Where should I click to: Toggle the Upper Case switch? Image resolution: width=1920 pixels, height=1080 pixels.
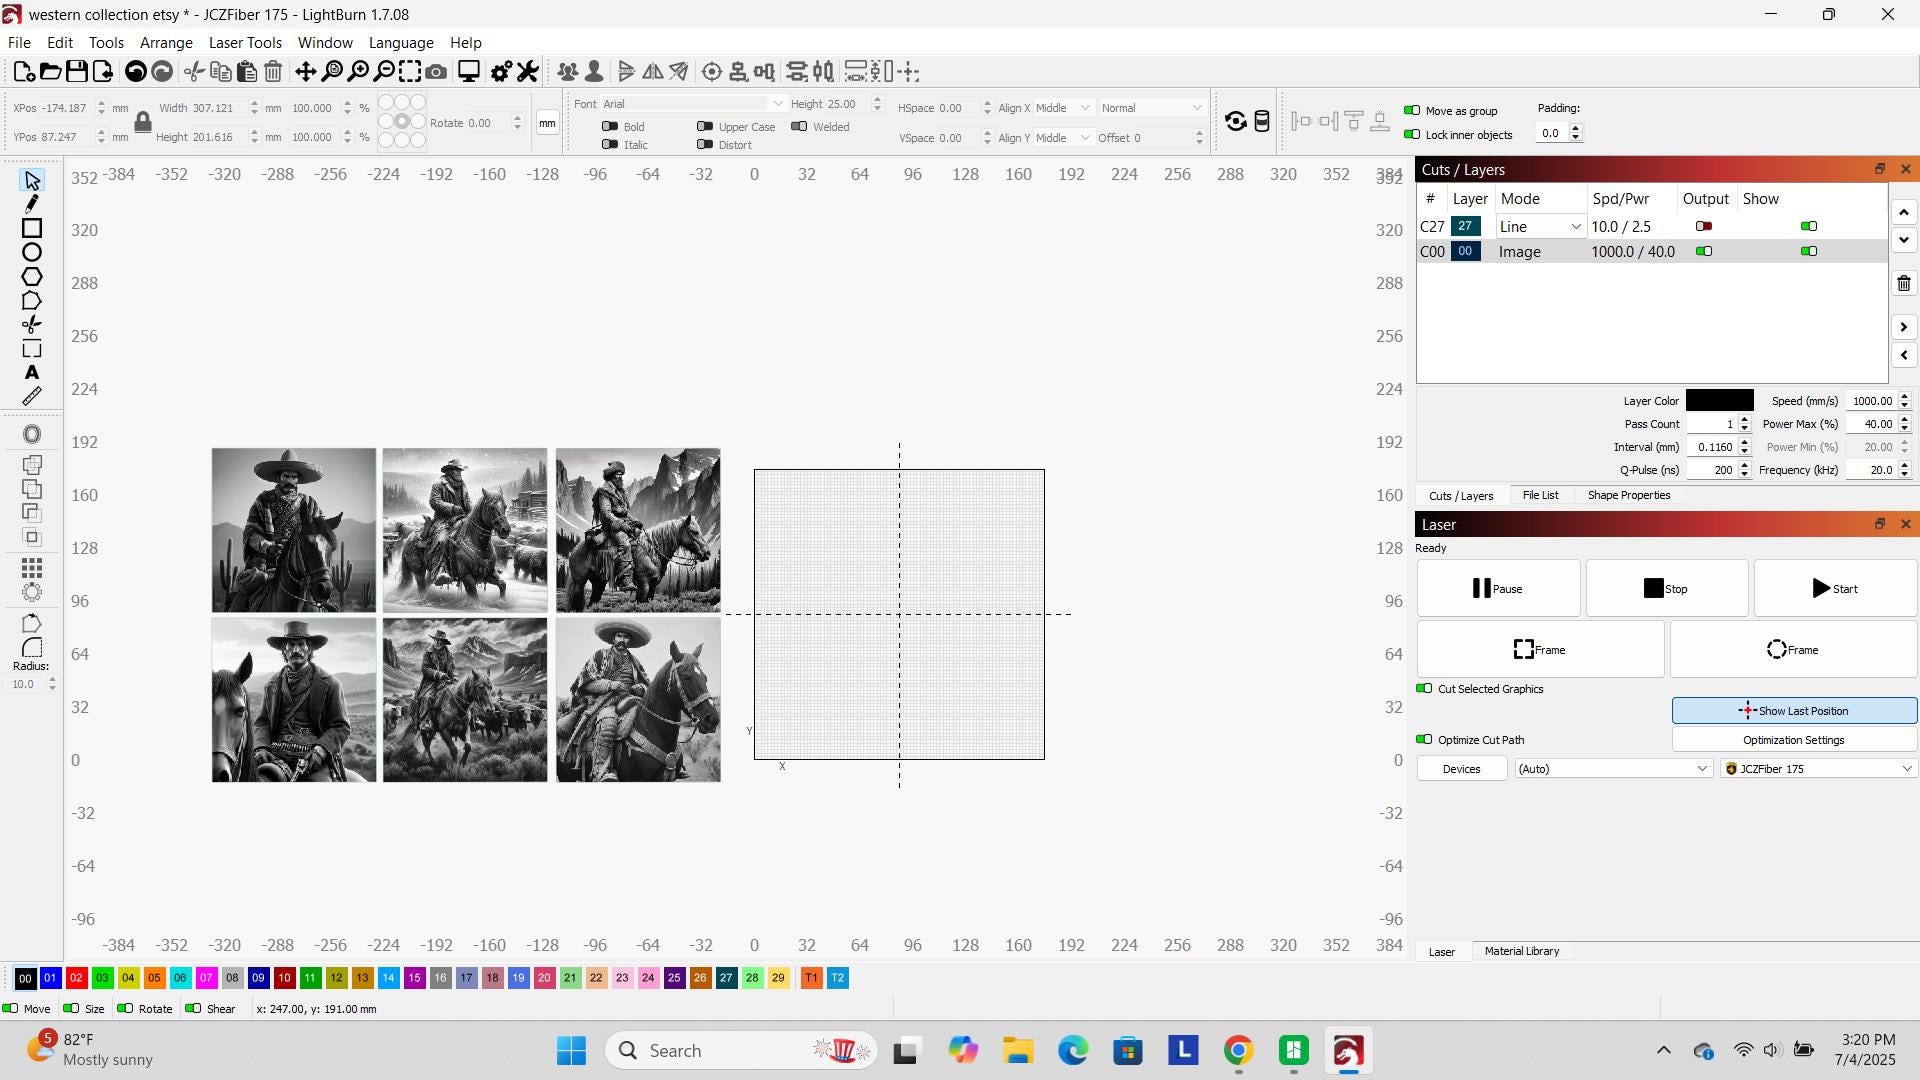point(705,126)
